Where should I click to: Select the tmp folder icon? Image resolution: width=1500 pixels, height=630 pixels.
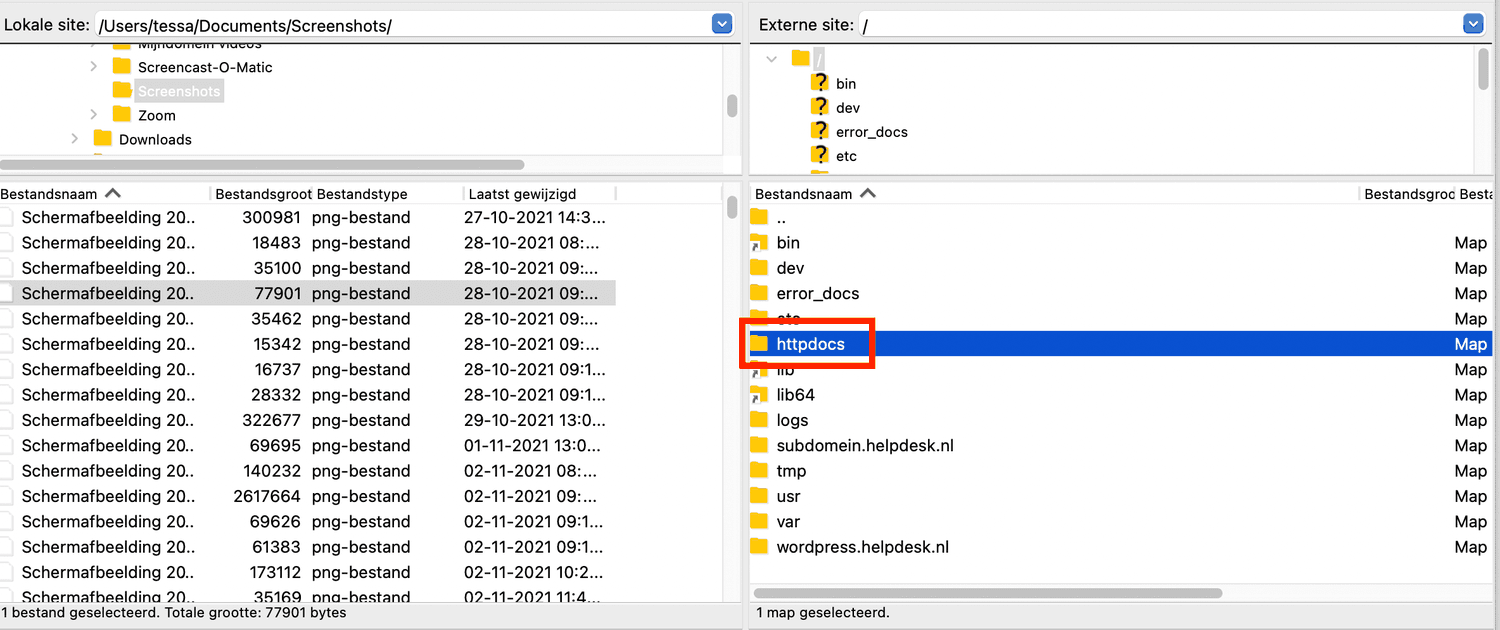(x=759, y=471)
